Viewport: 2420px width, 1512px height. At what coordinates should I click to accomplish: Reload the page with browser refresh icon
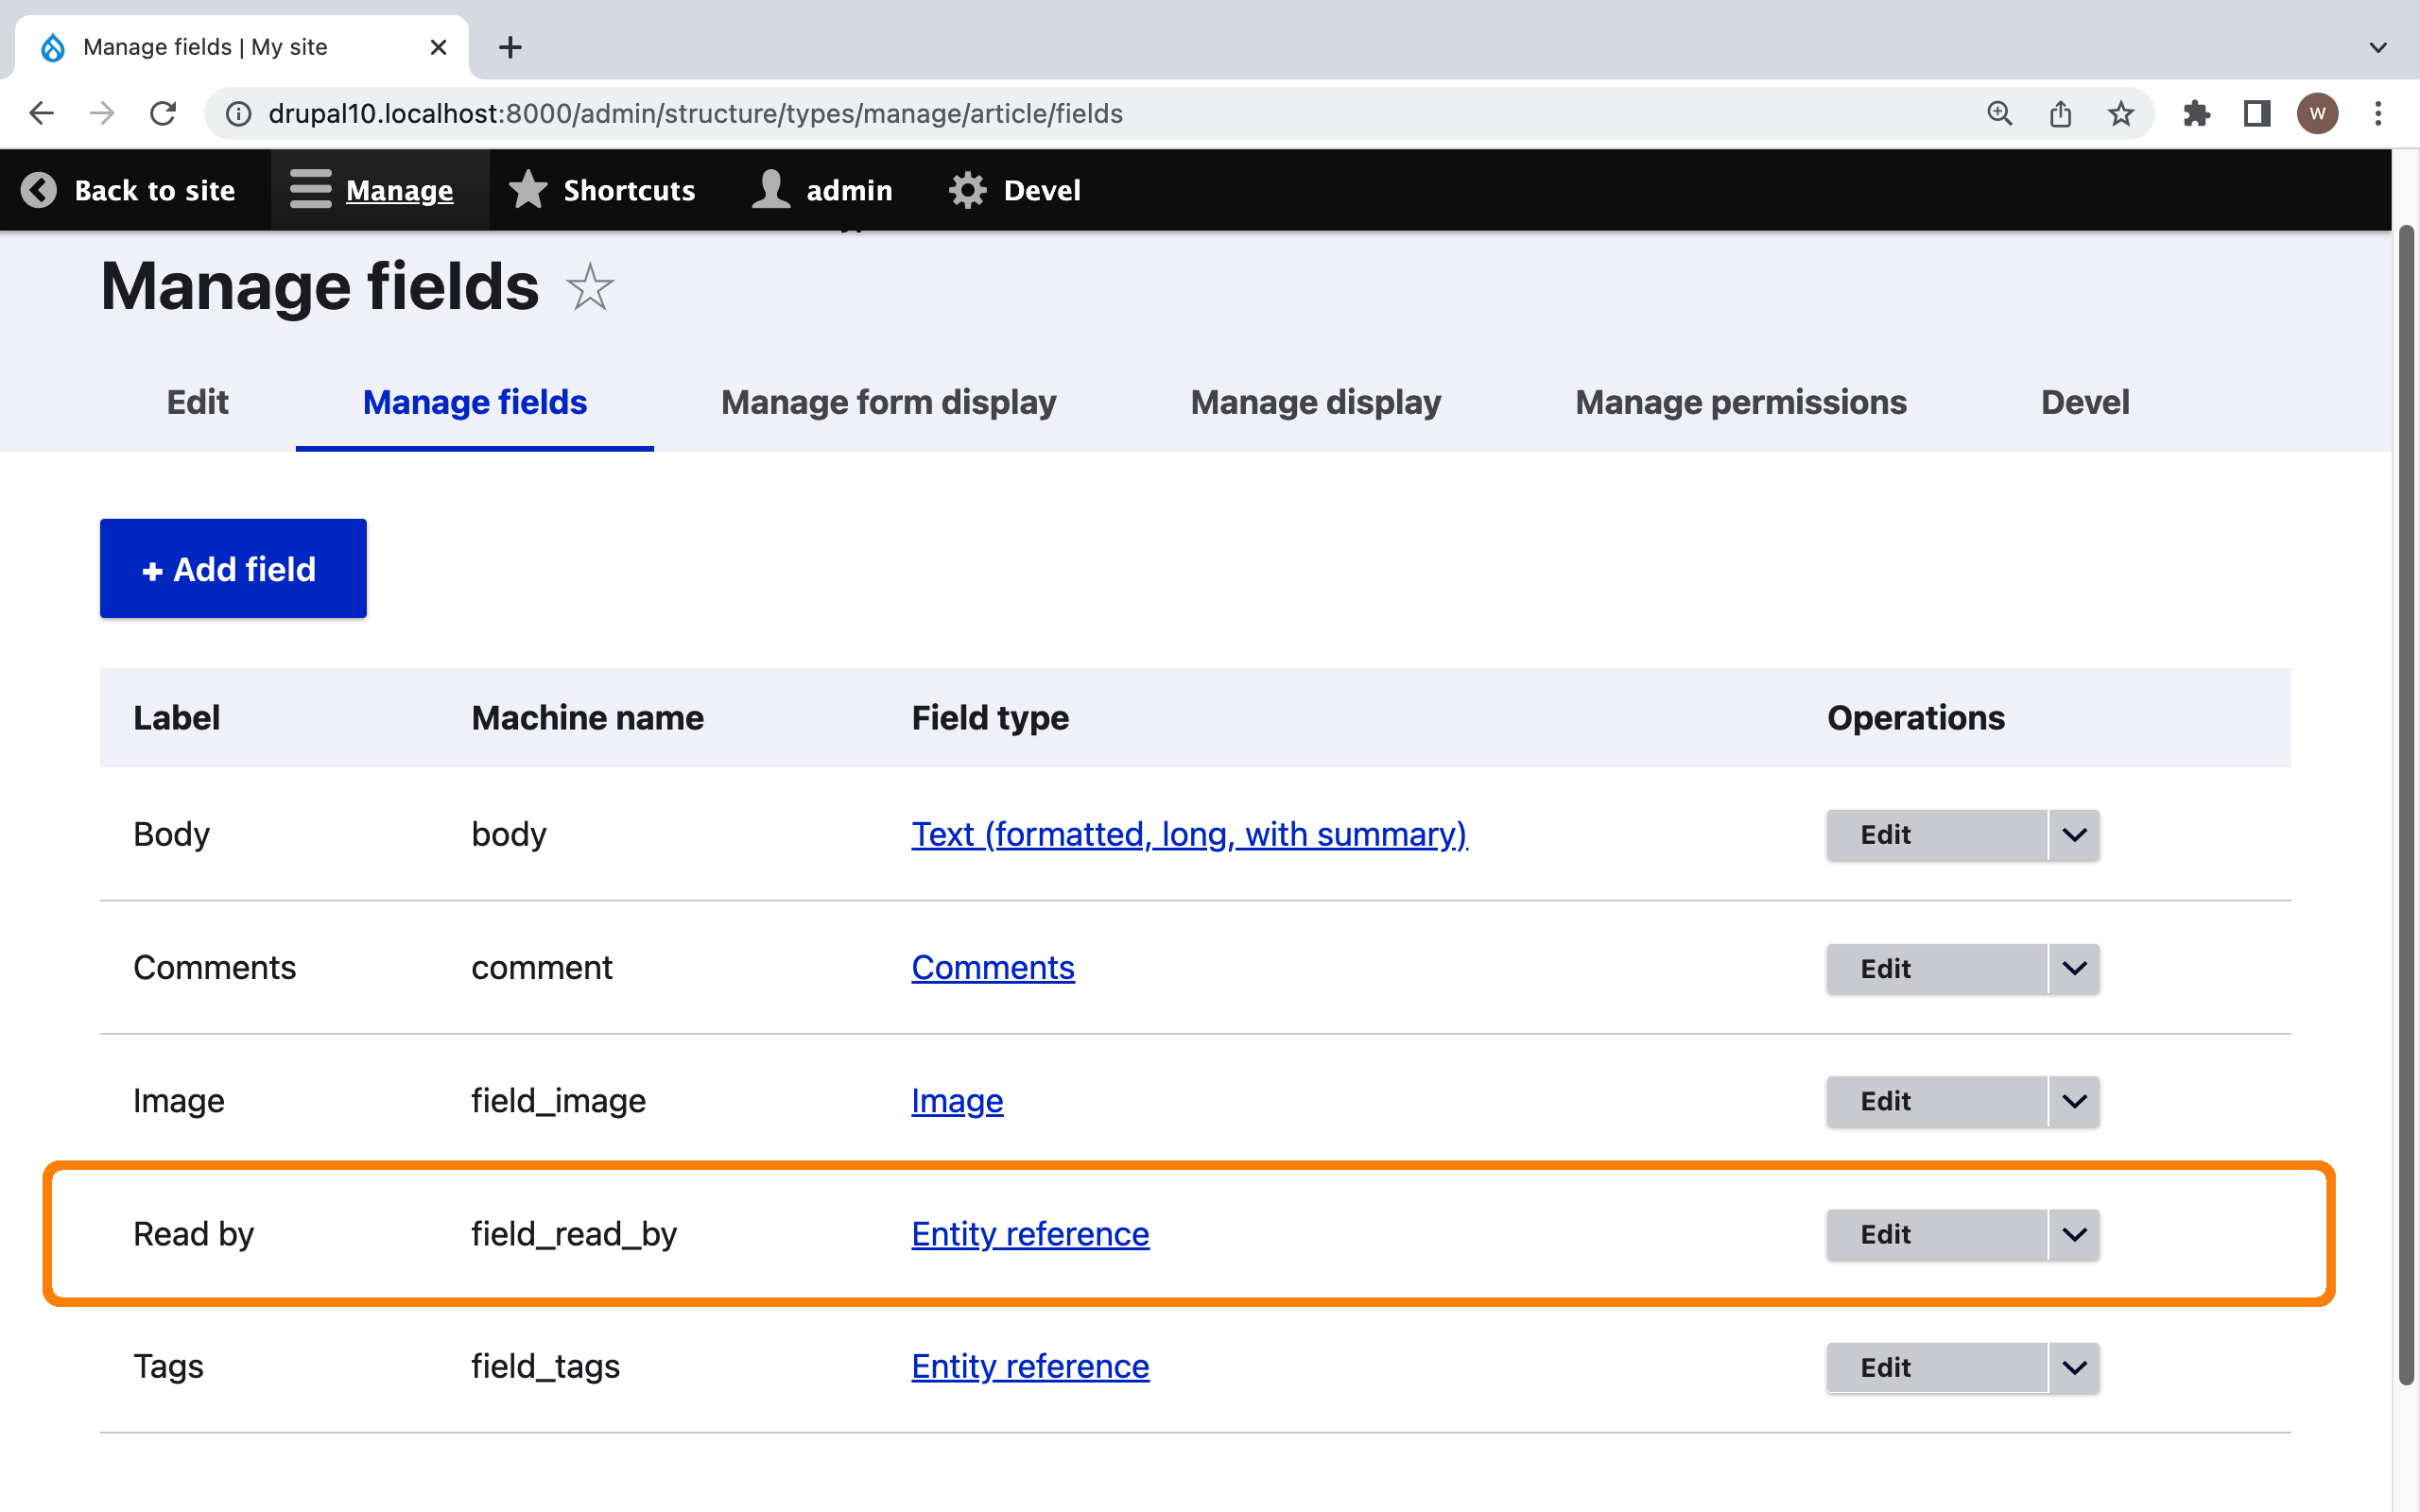click(163, 113)
